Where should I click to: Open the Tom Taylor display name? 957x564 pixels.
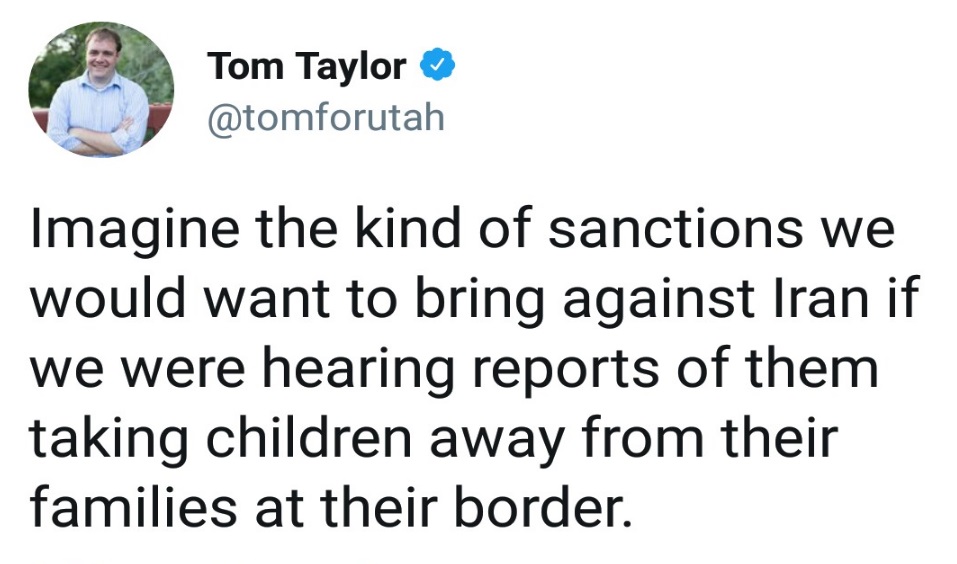pos(307,68)
